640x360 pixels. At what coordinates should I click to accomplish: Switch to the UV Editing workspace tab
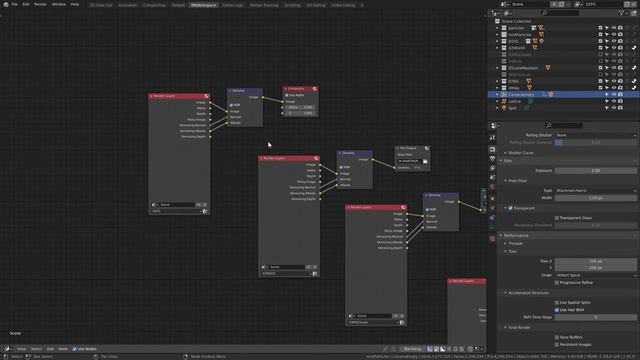(x=316, y=5)
